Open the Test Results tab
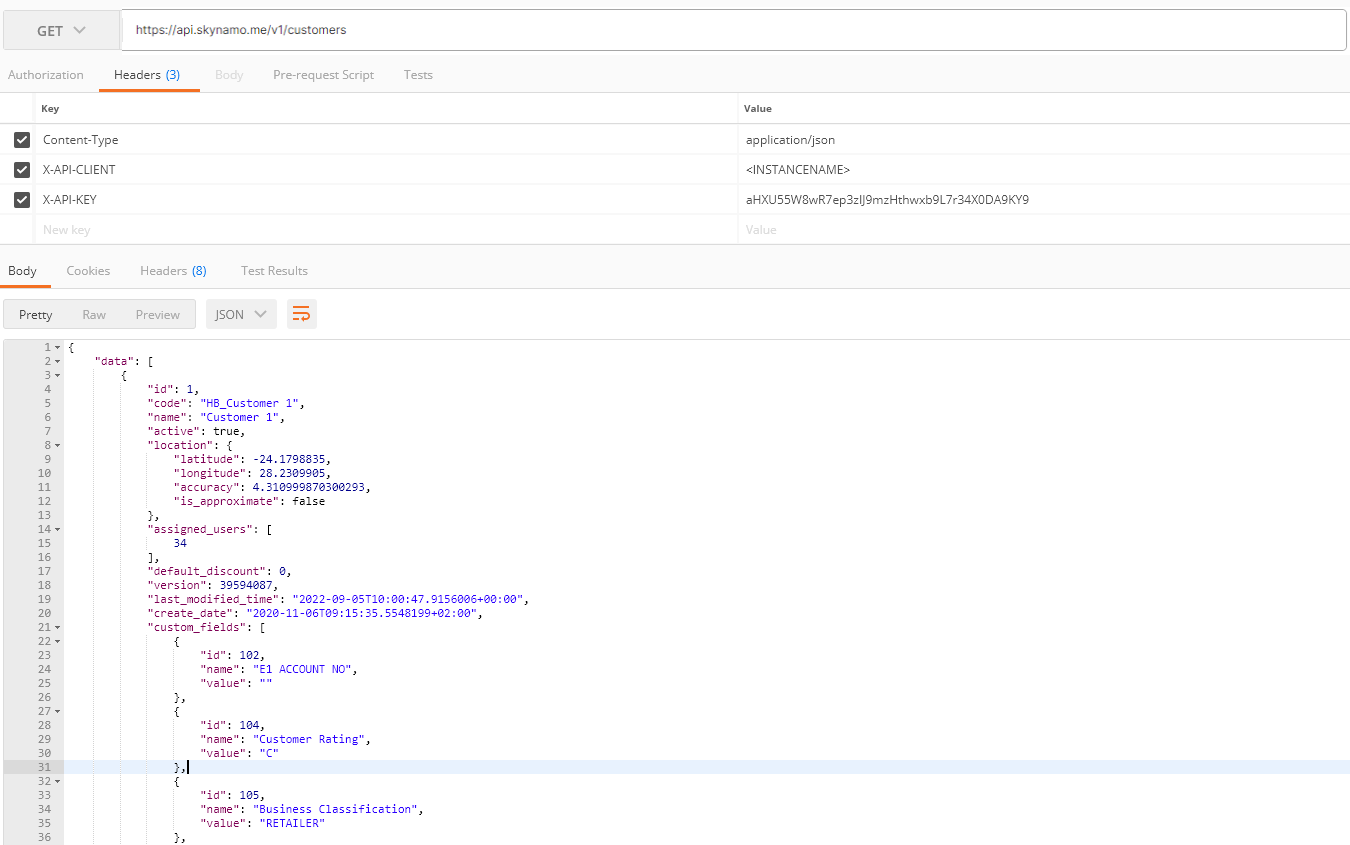The image size is (1350, 845). 274,271
